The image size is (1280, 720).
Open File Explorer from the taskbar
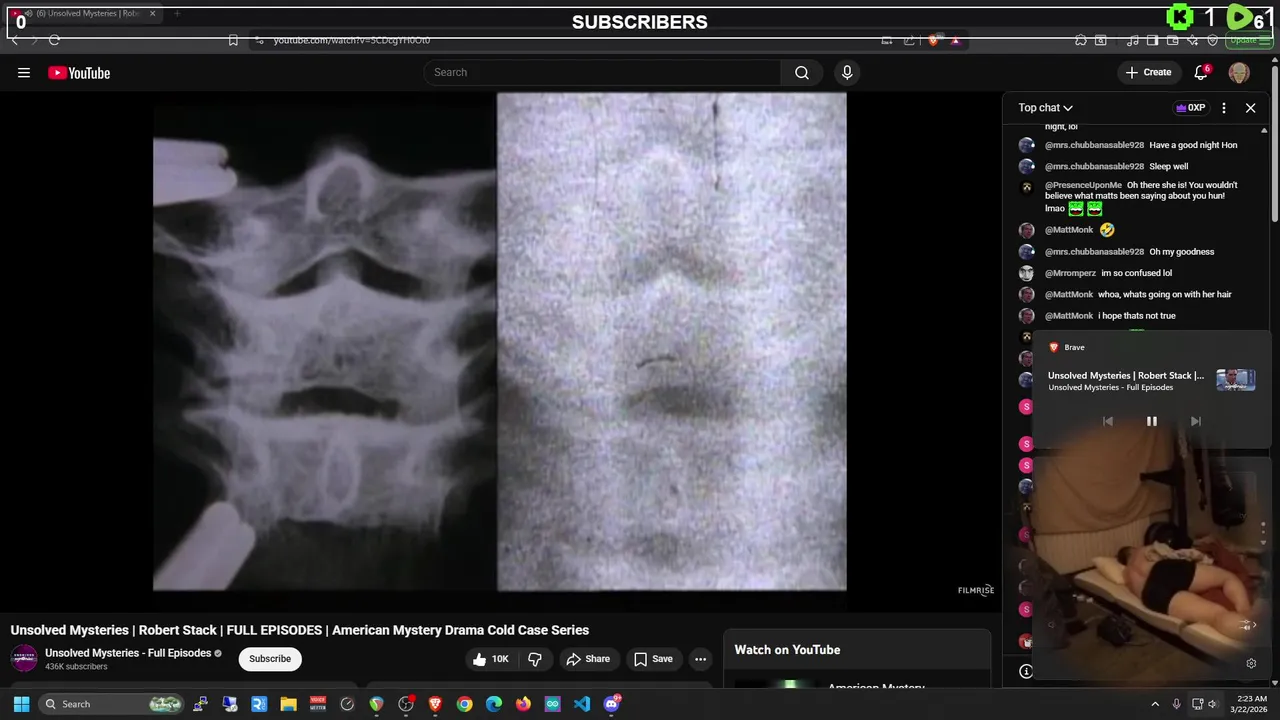click(288, 704)
